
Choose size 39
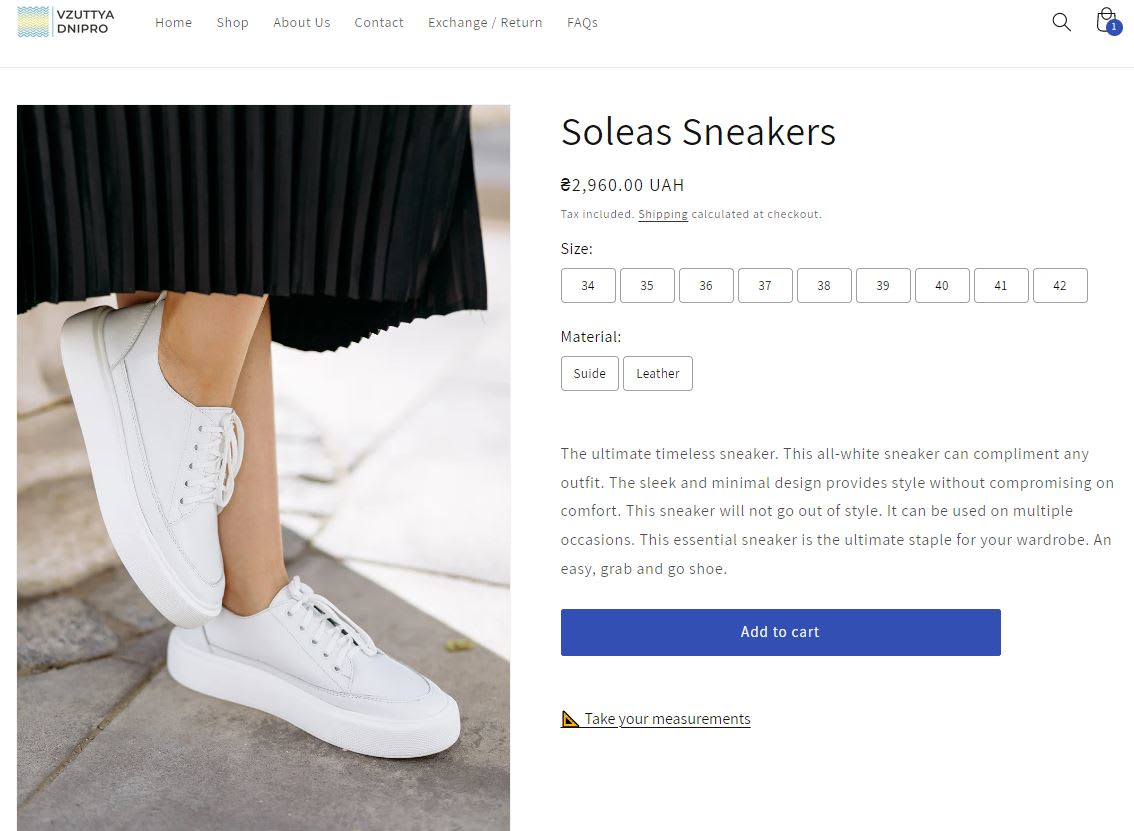[x=883, y=286]
